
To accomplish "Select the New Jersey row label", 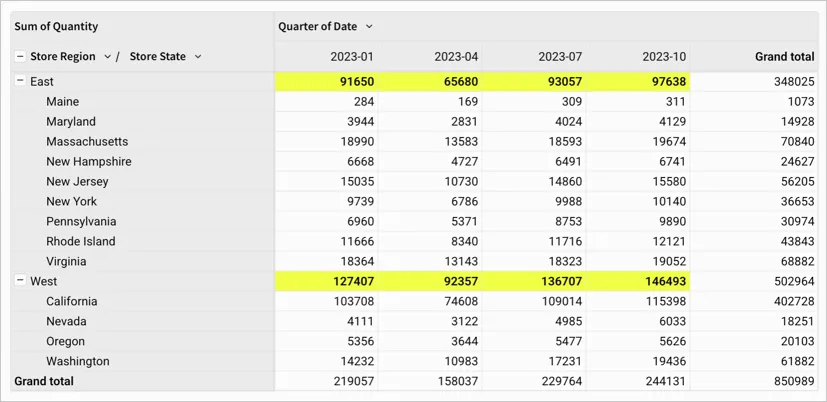I will pyautogui.click(x=77, y=181).
